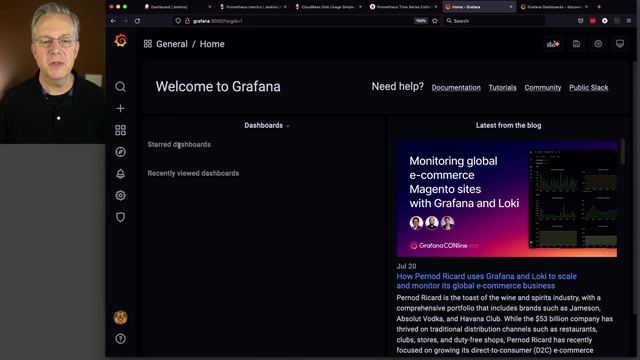The image size is (640, 360).
Task: Close the Home - Grafana tab
Action: [x=511, y=7]
